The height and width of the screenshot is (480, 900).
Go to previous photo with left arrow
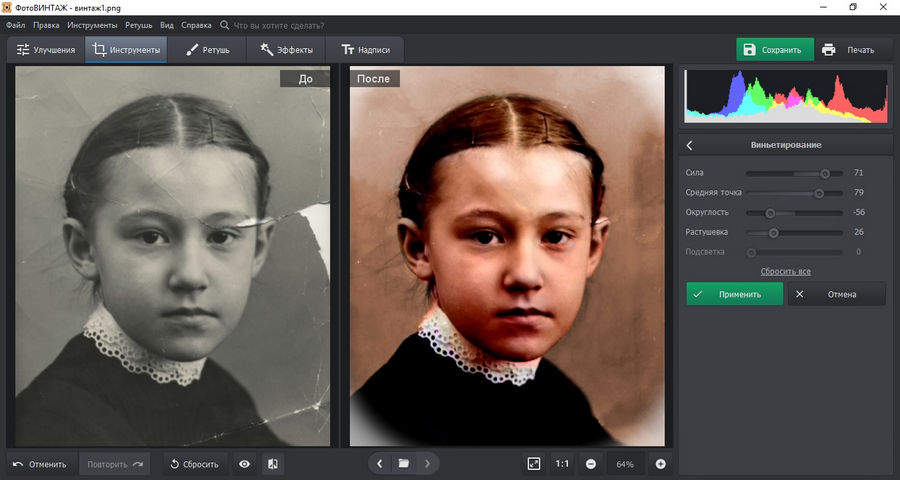click(x=381, y=463)
